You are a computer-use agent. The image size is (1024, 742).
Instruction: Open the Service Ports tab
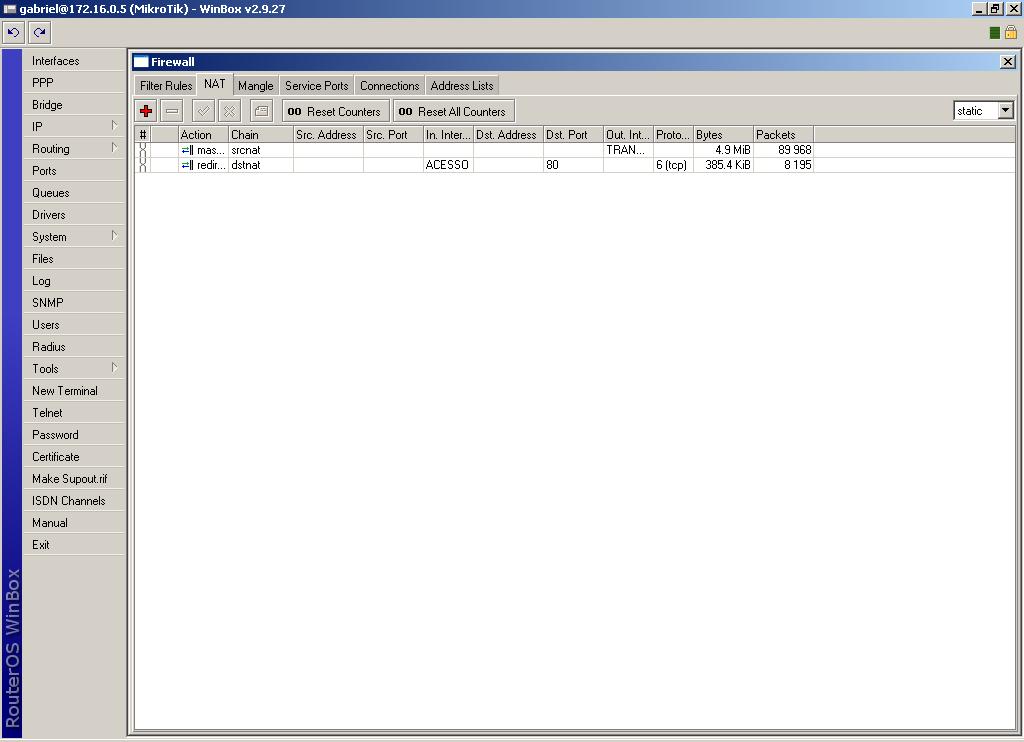click(317, 86)
